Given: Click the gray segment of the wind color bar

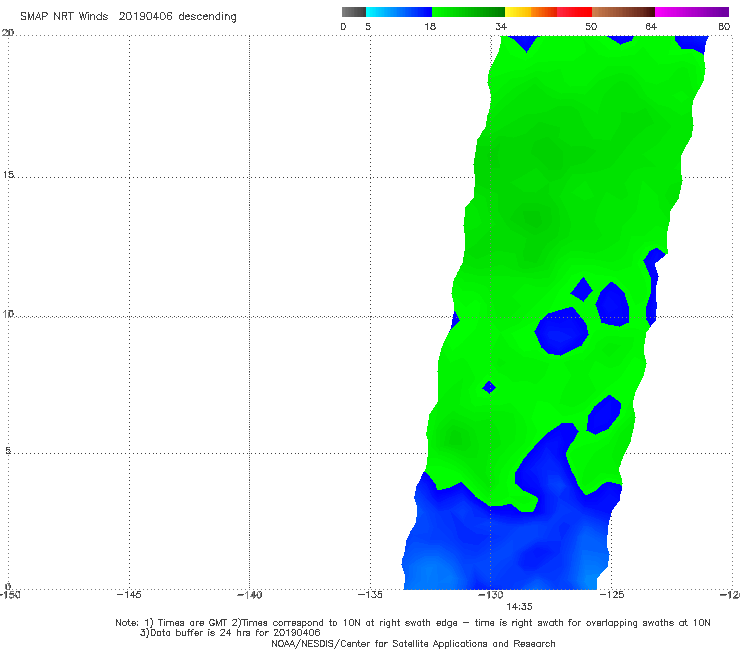Looking at the screenshot, I should tap(353, 12).
